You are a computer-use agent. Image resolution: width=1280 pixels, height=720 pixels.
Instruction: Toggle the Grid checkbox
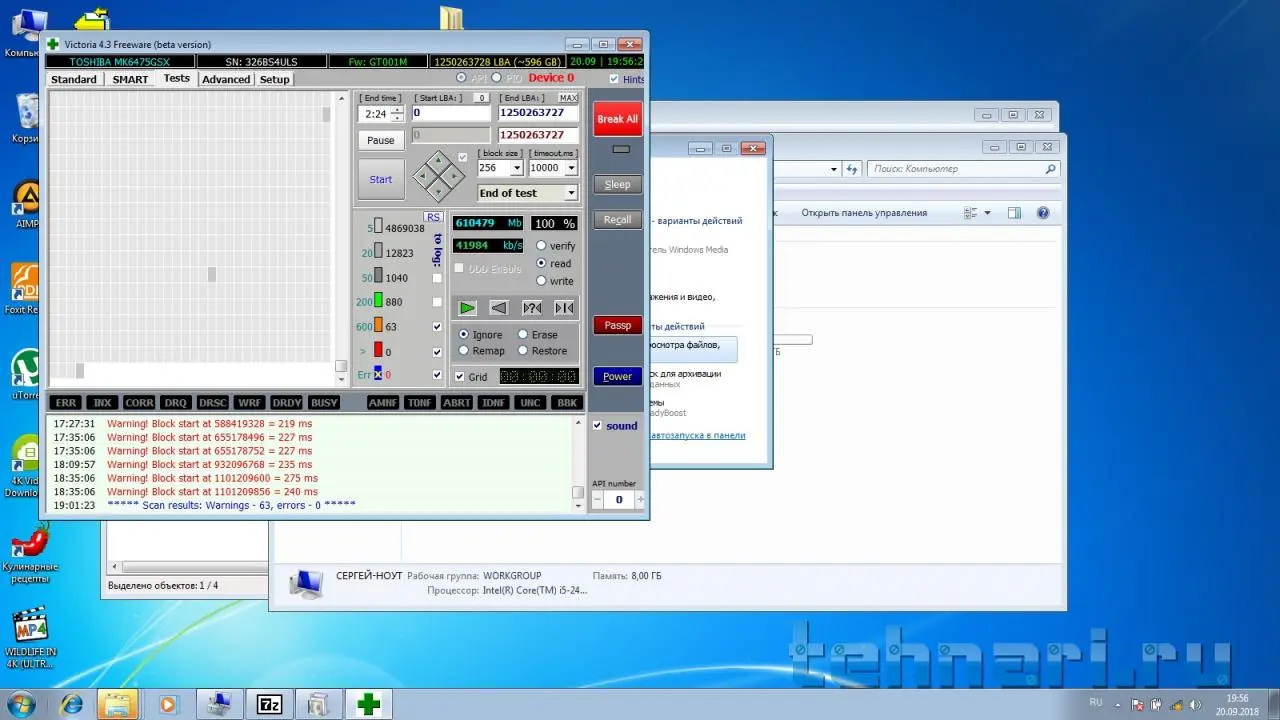(x=460, y=377)
